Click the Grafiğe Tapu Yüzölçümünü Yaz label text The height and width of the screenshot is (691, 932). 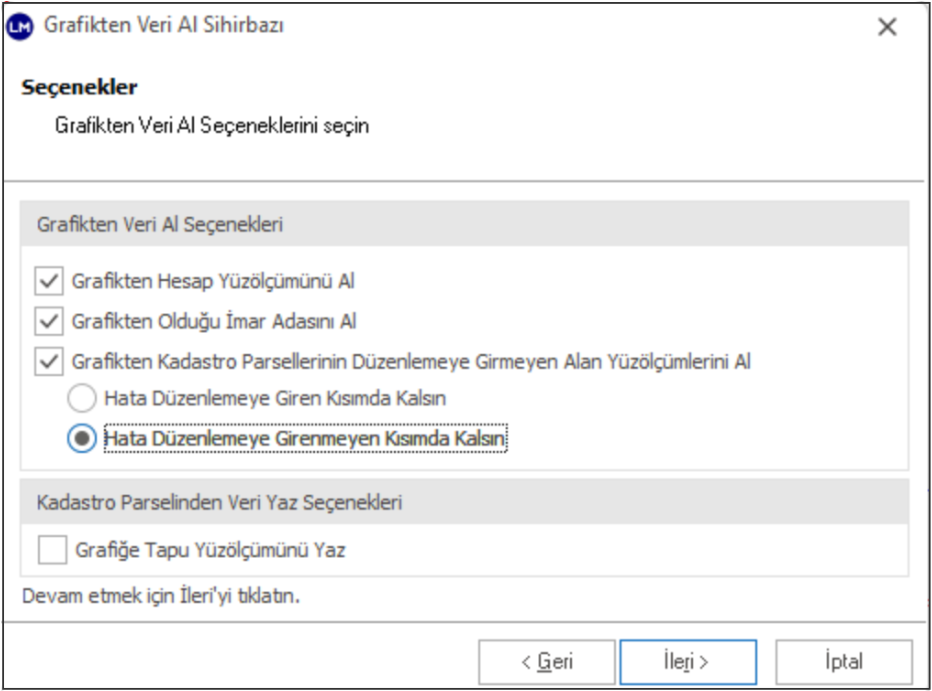click(x=210, y=549)
